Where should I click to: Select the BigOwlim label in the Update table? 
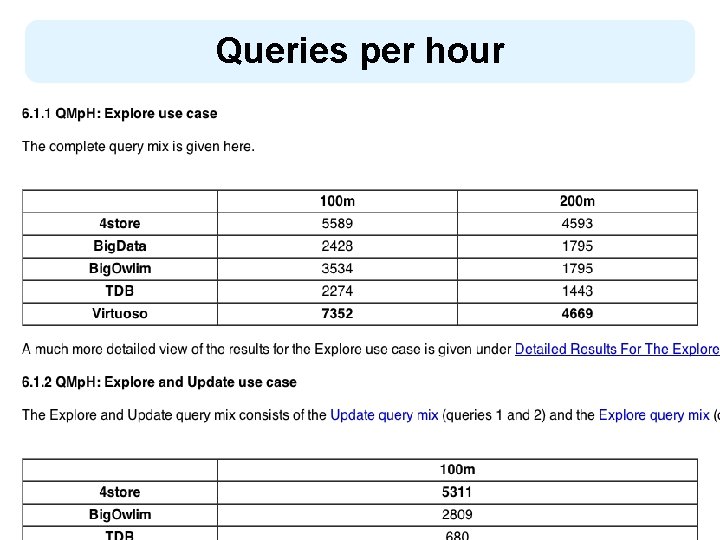120,515
